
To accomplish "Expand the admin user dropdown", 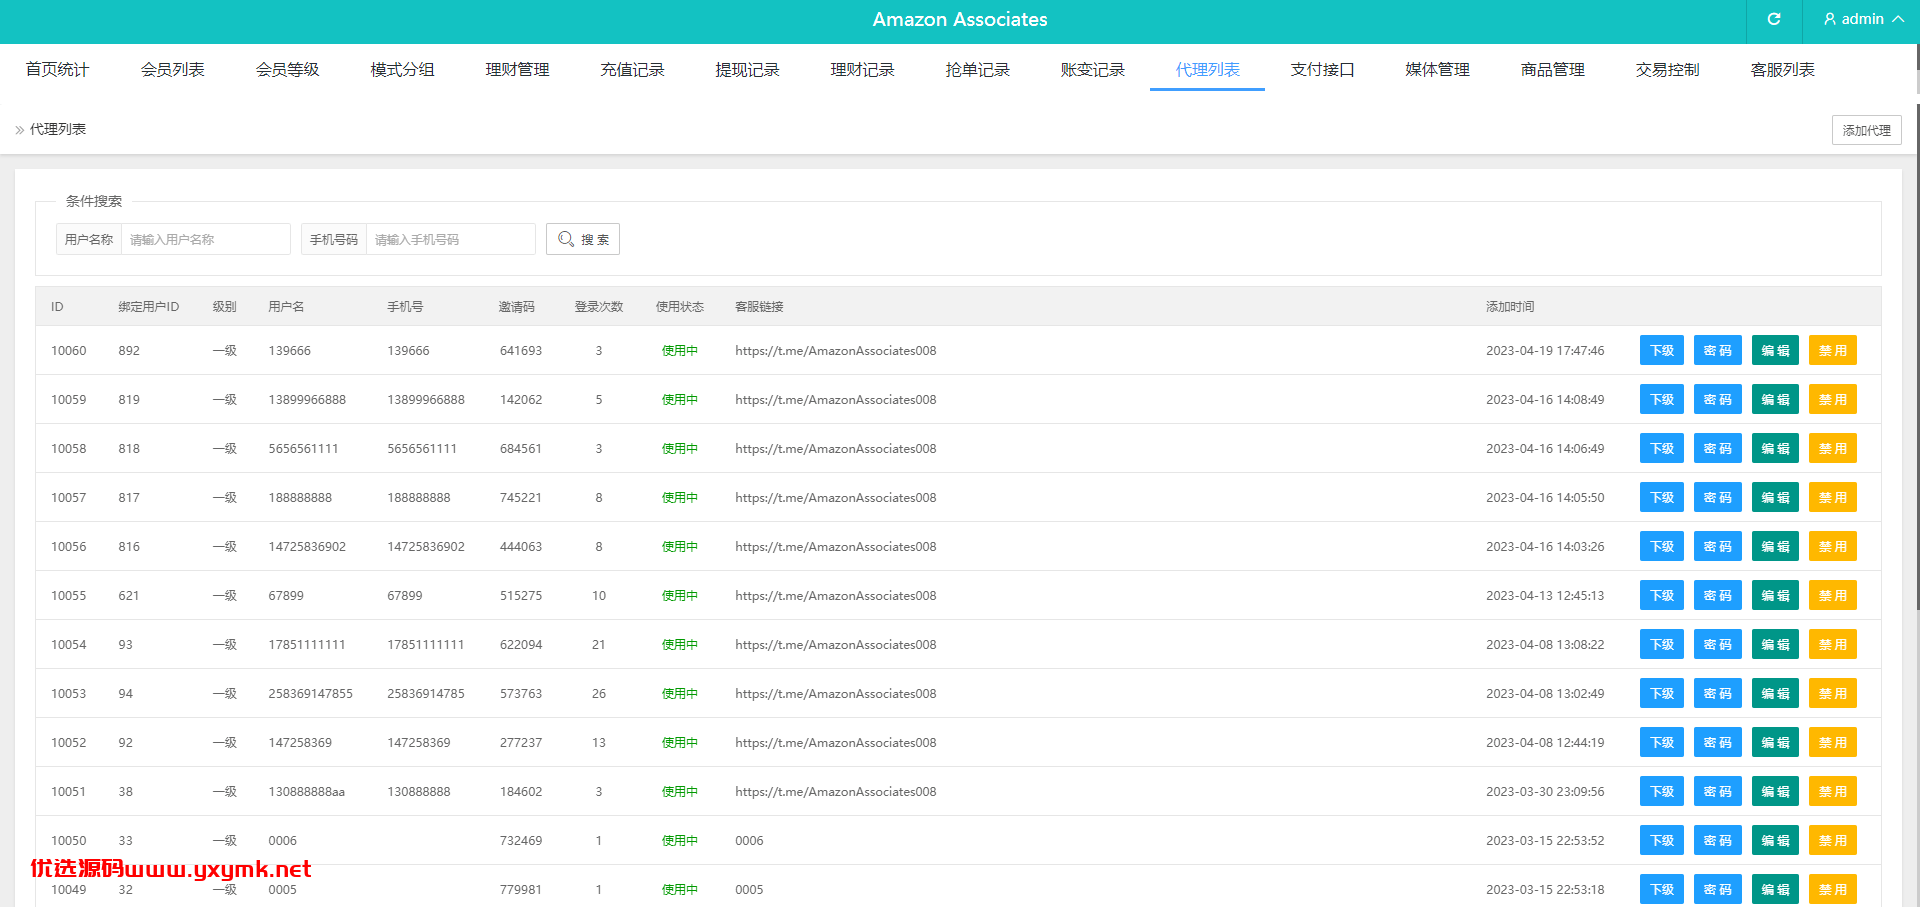I will 1864,19.
